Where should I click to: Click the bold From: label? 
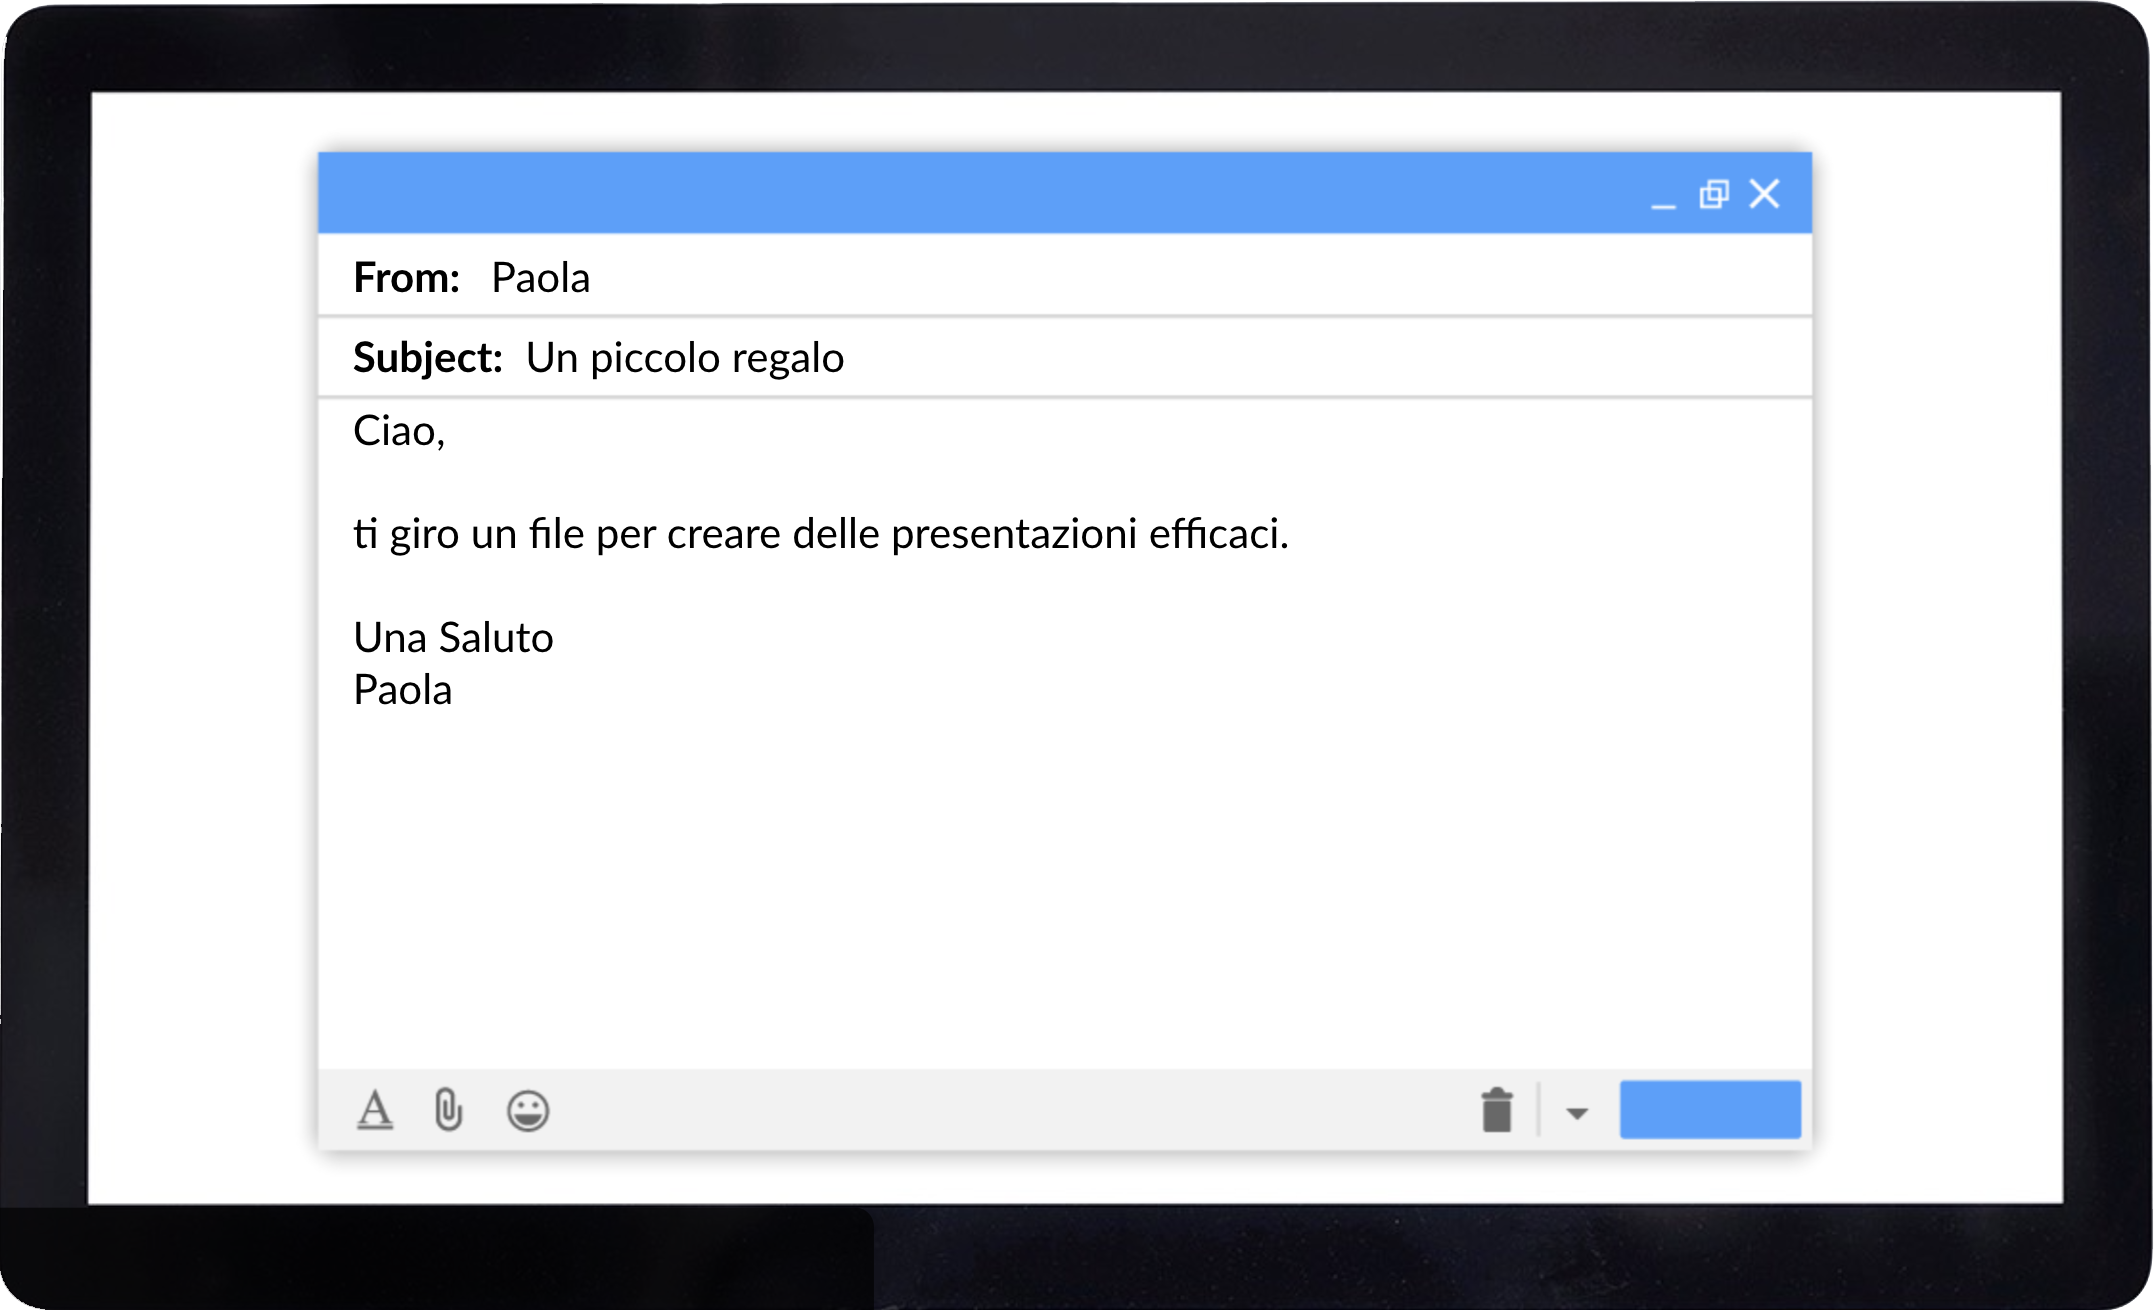pyautogui.click(x=406, y=278)
